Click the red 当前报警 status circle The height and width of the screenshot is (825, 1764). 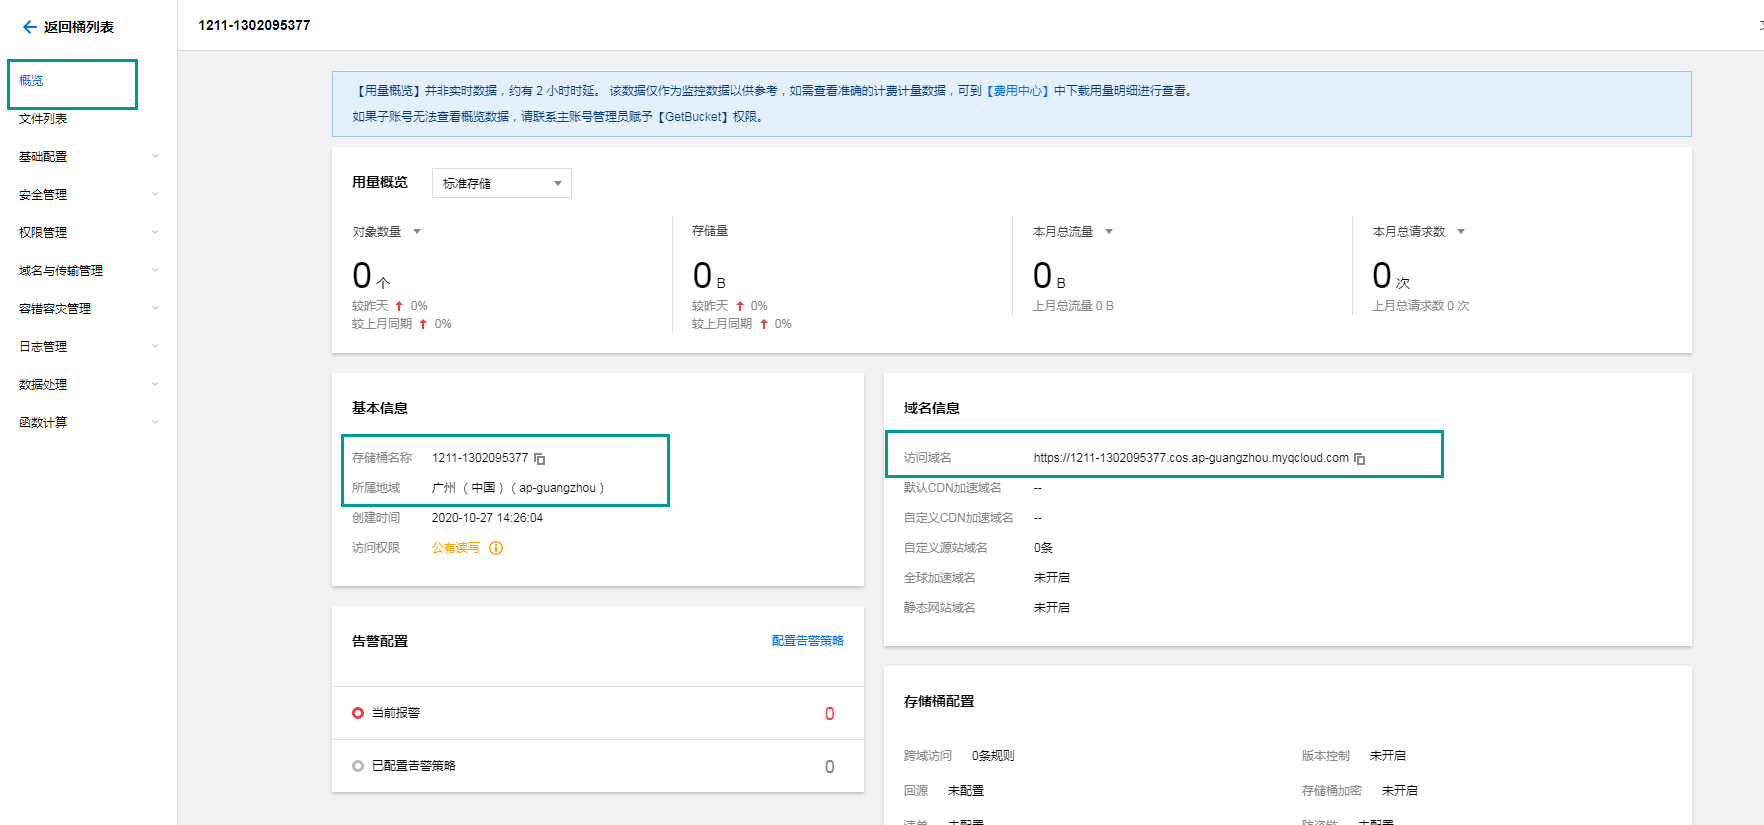(358, 713)
